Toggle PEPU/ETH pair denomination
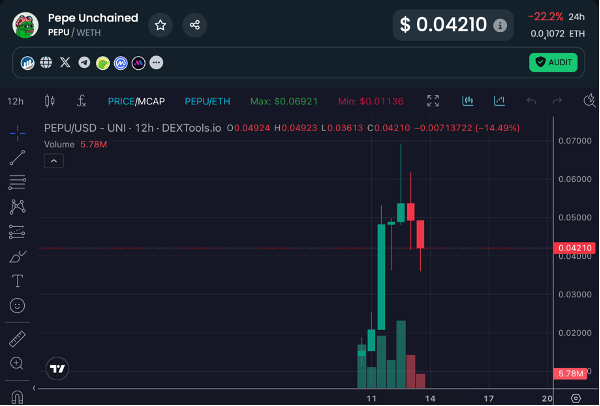The height and width of the screenshot is (406, 600). 207,101
